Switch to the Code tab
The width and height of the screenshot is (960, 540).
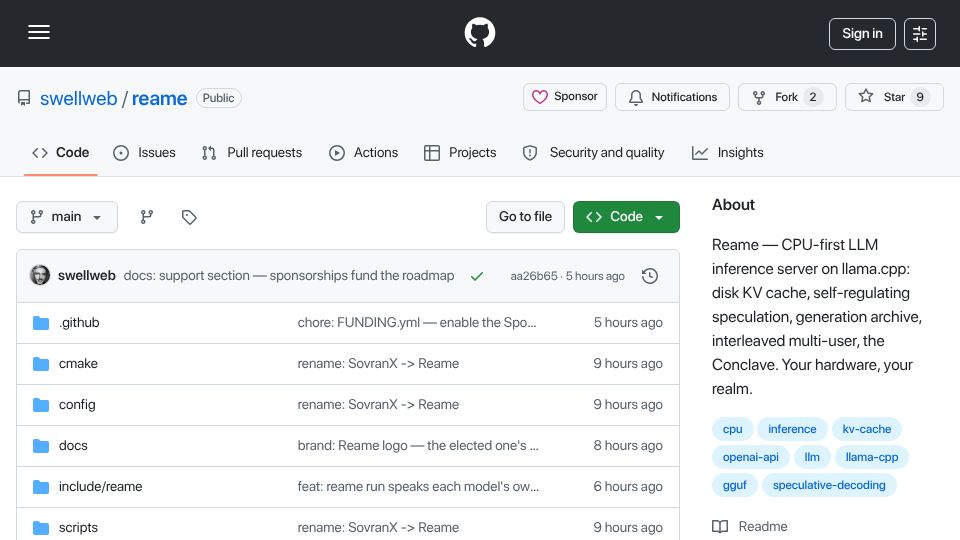click(x=61, y=152)
